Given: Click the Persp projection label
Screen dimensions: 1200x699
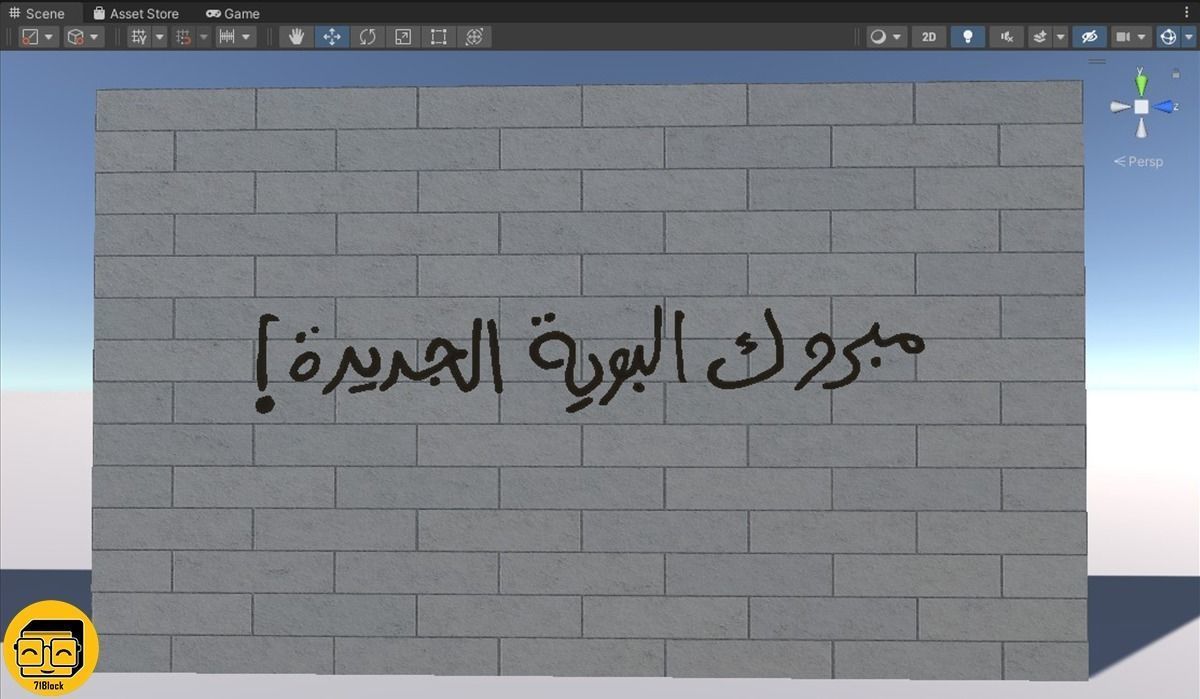Looking at the screenshot, I should point(1139,161).
